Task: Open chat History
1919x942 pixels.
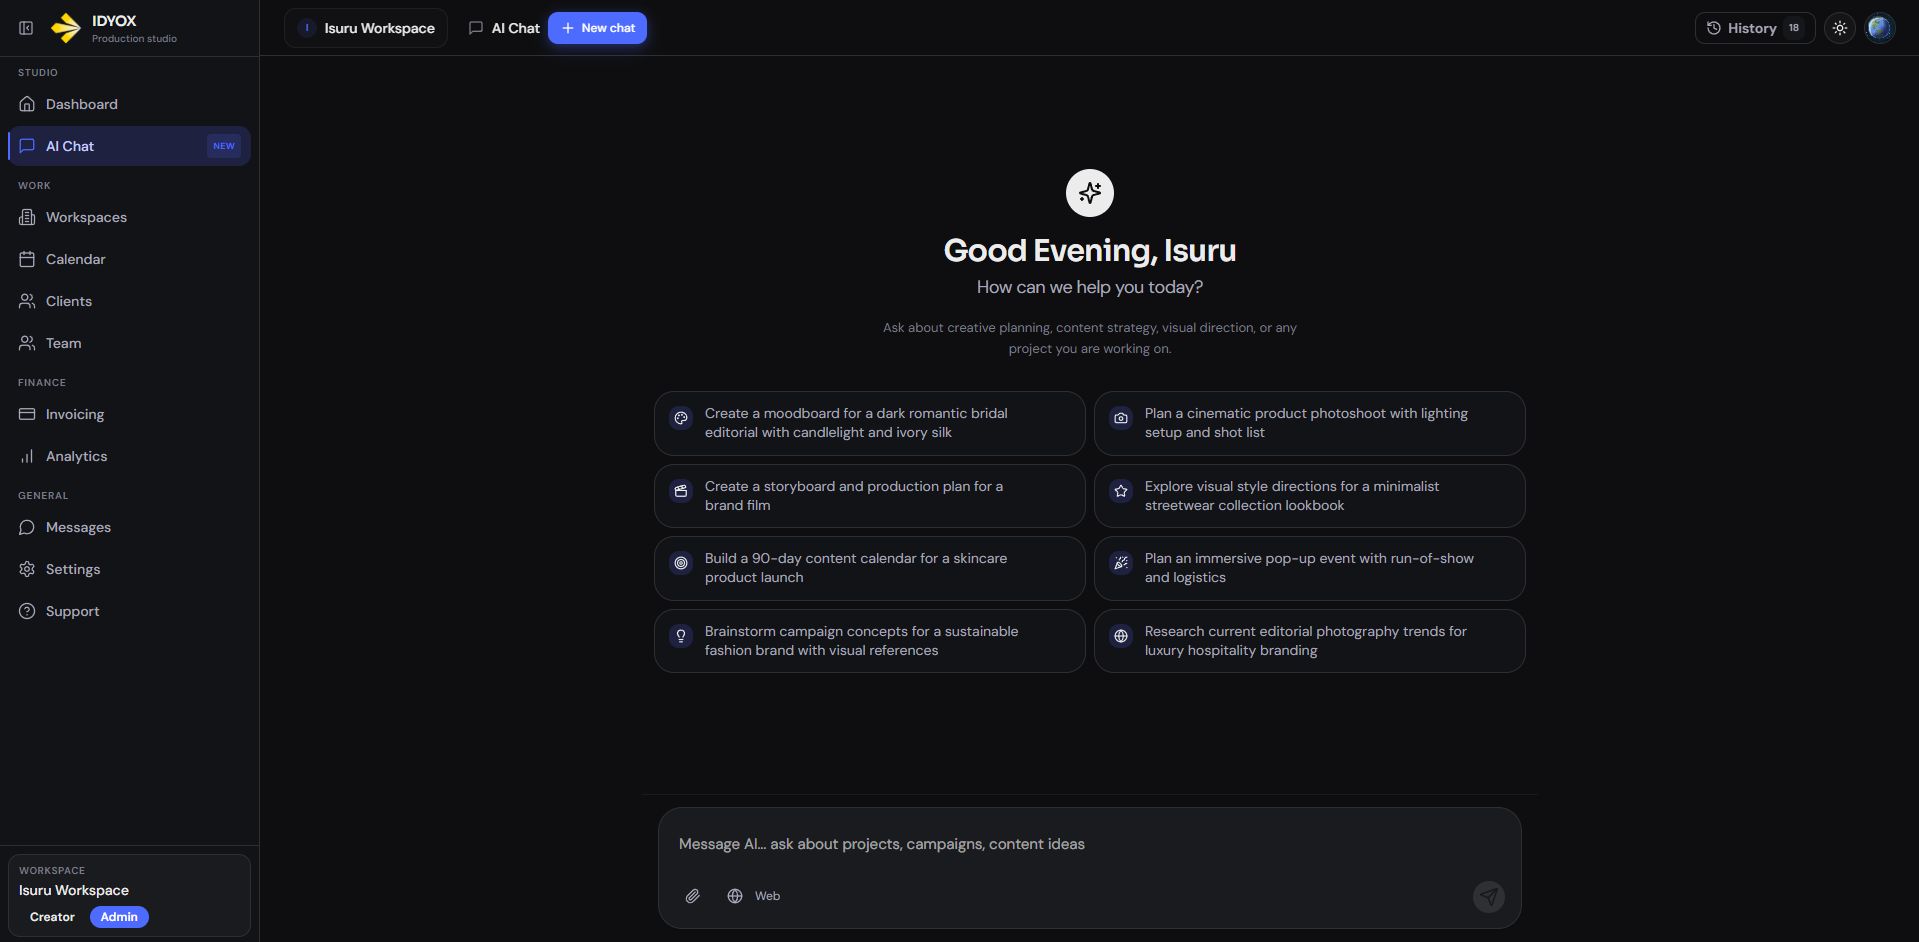Action: (1754, 28)
